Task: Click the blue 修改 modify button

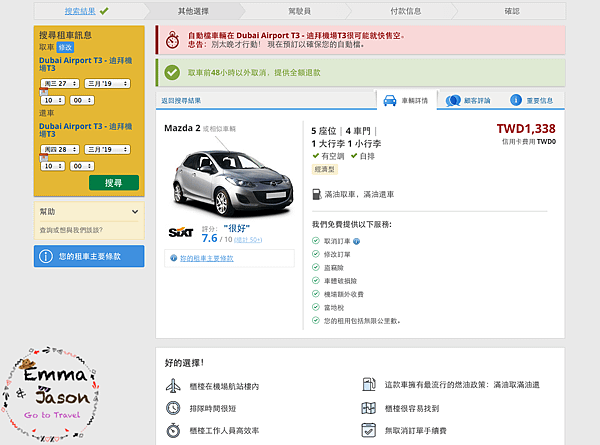Action: pyautogui.click(x=65, y=47)
